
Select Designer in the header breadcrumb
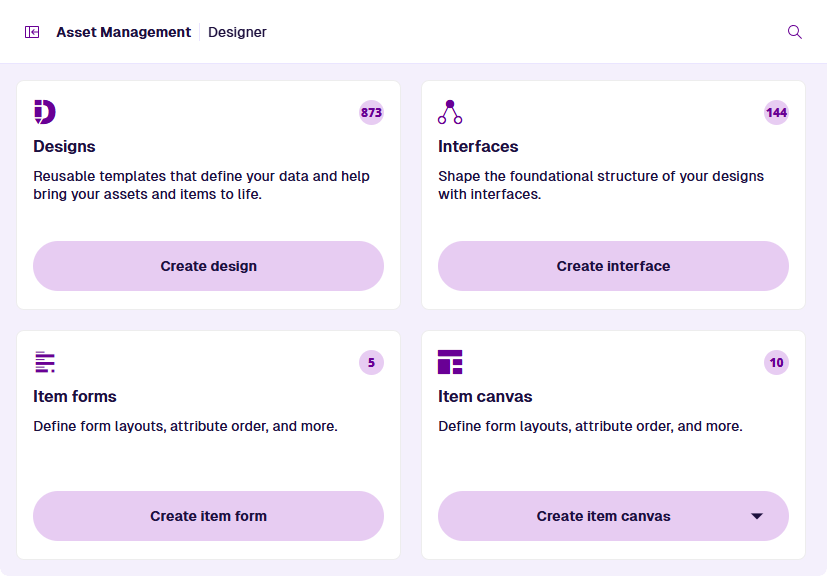237,32
